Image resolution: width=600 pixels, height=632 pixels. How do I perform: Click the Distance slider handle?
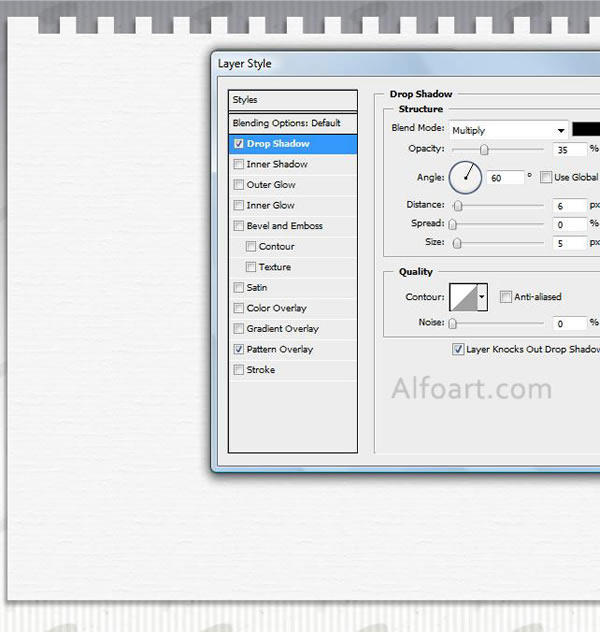457,206
